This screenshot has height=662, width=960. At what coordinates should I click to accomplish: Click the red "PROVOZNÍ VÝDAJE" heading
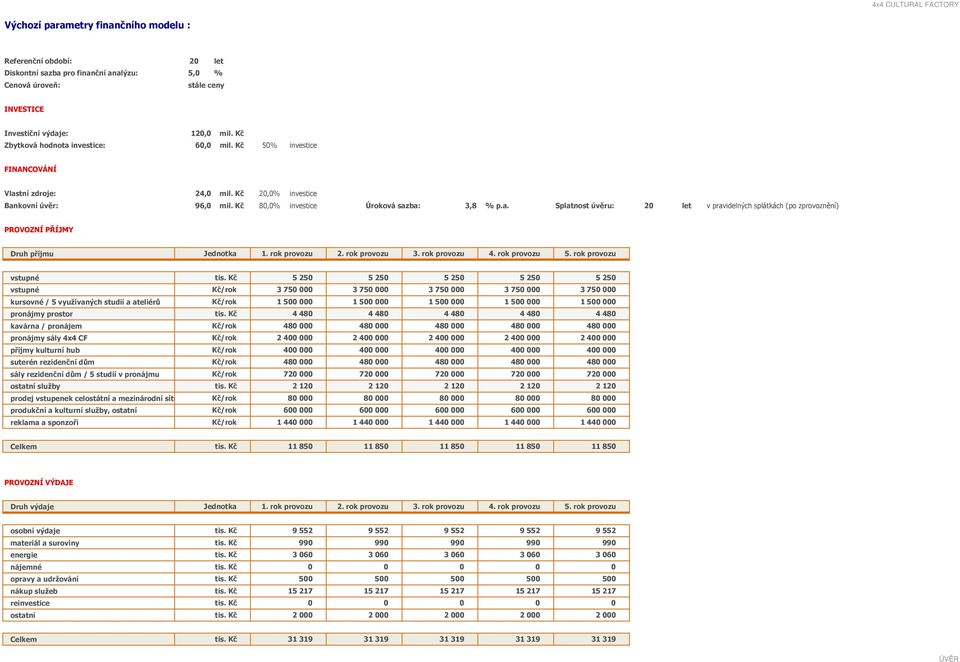[x=39, y=483]
